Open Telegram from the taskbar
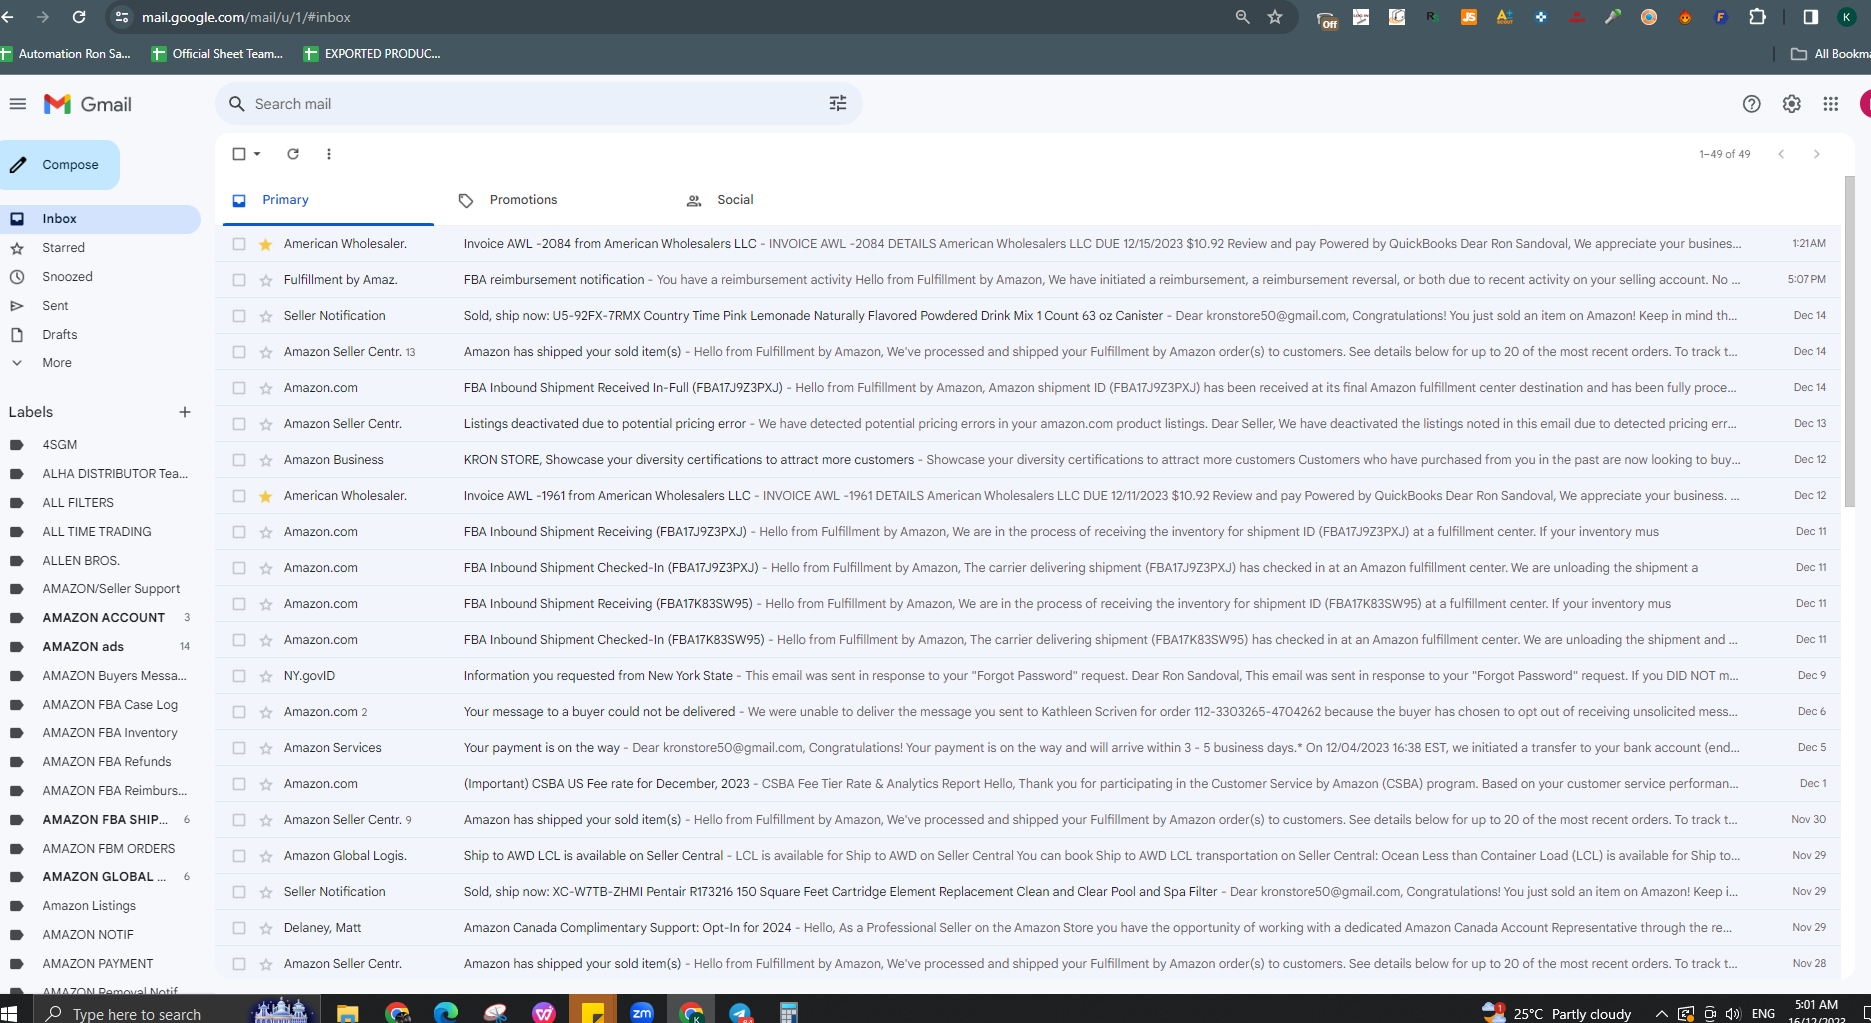The width and height of the screenshot is (1871, 1023). [x=740, y=1012]
